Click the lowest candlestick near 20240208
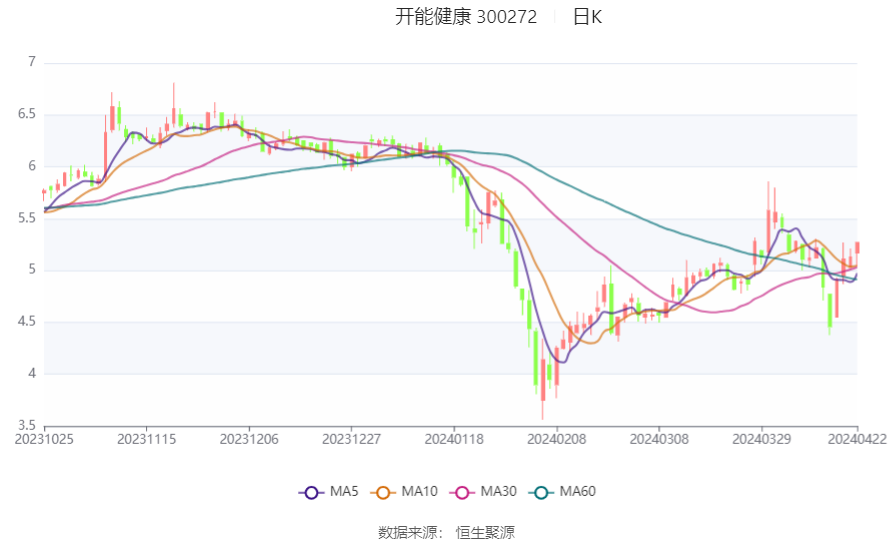The image size is (893, 542). [543, 380]
